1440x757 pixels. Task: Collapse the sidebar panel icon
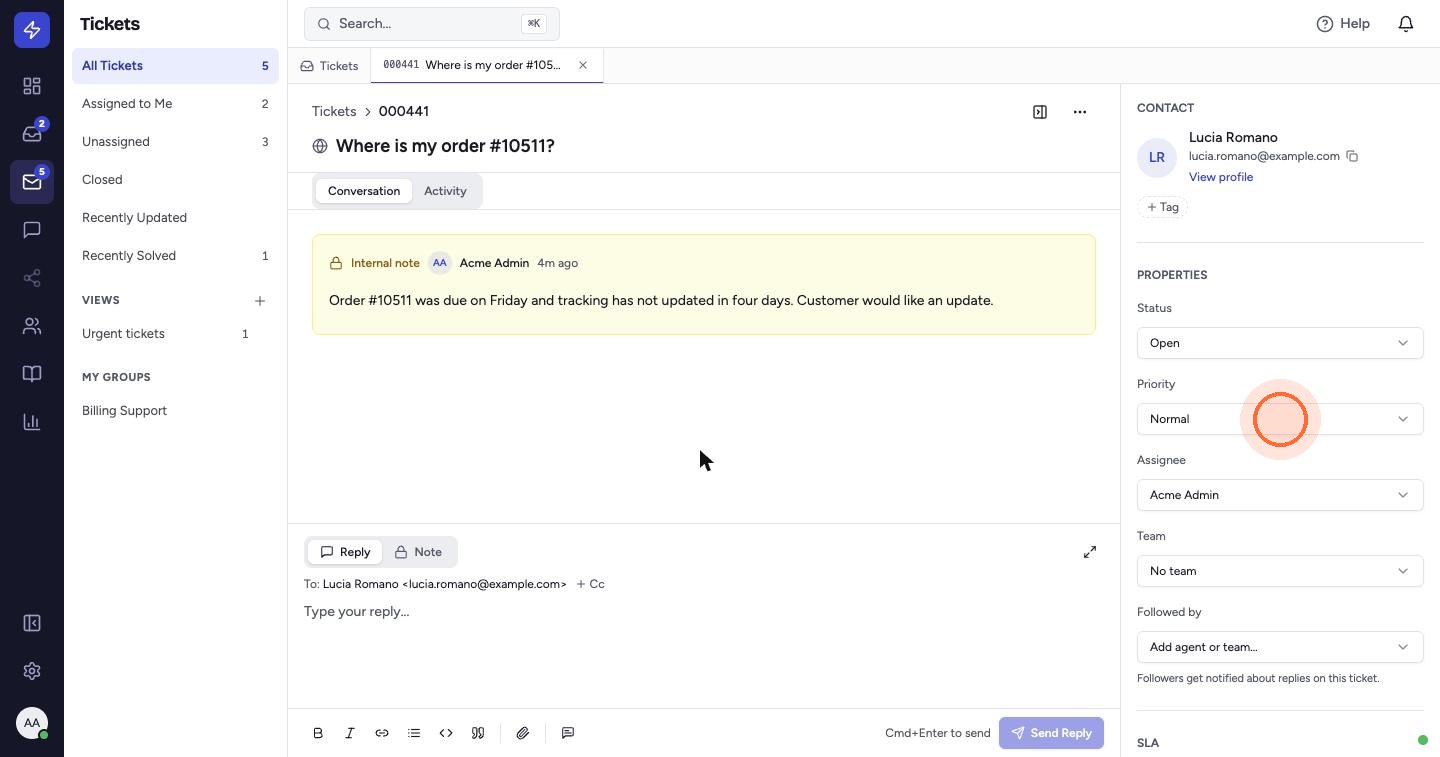point(32,623)
